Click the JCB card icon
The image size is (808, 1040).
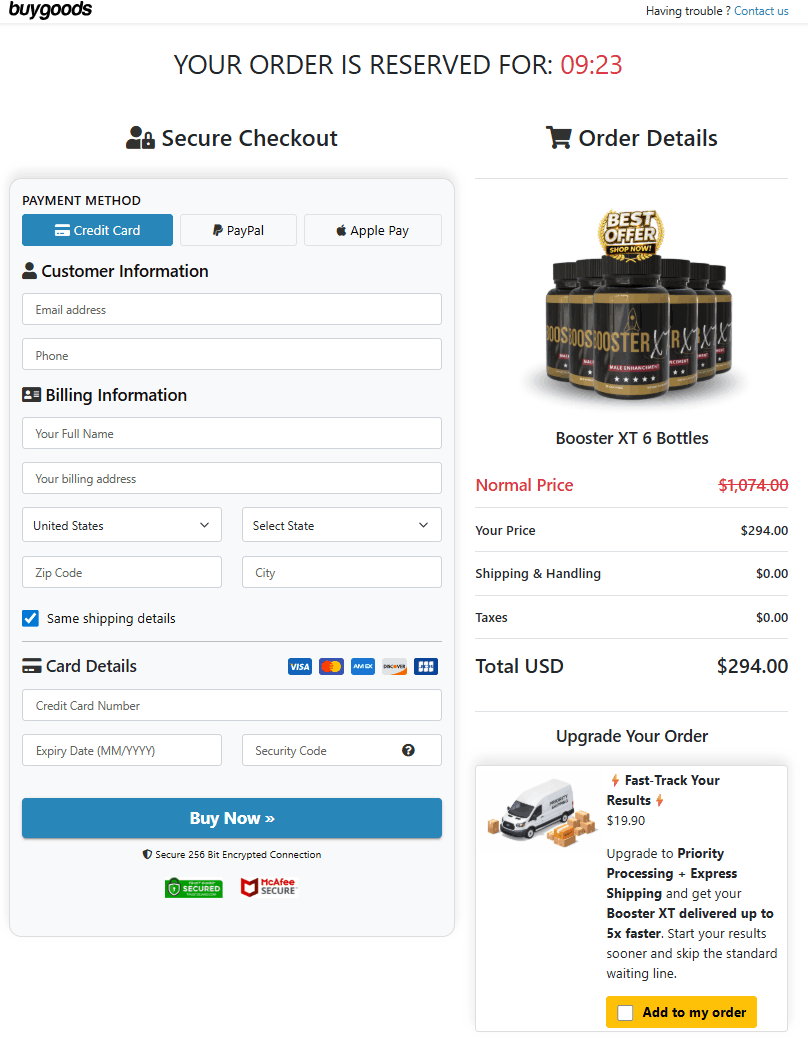pyautogui.click(x=426, y=666)
